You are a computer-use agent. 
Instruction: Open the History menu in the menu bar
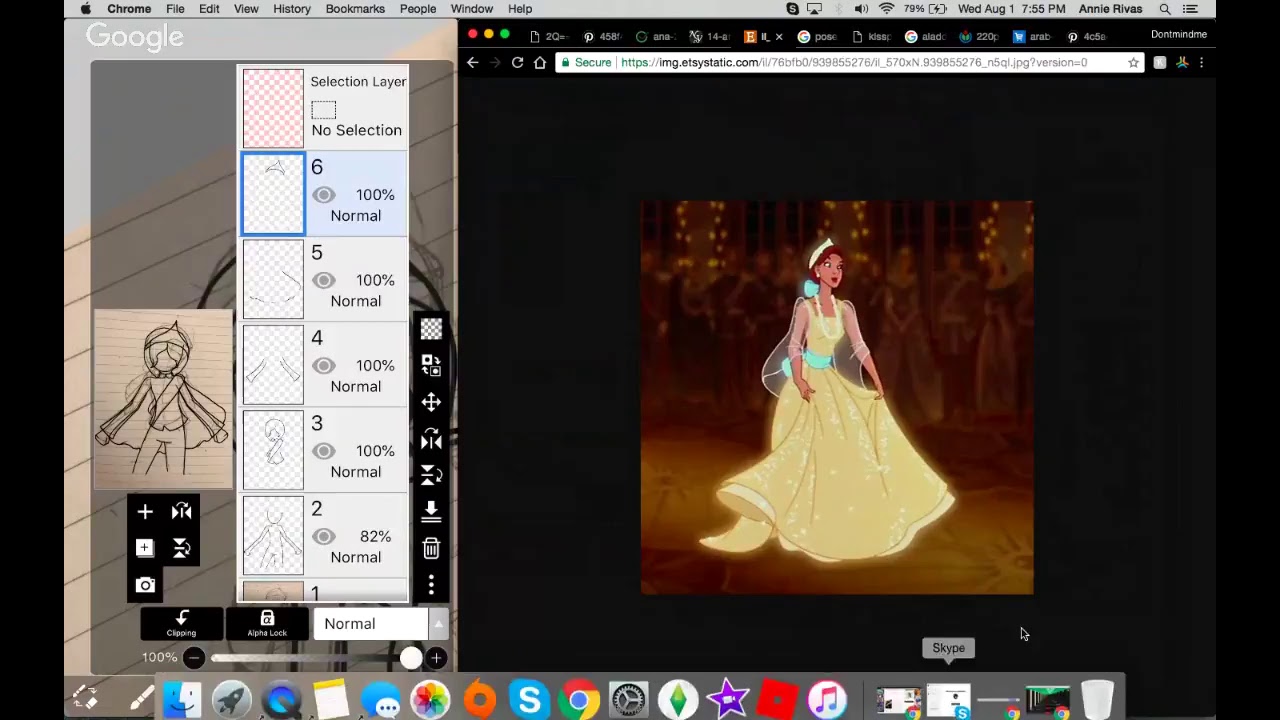[291, 9]
